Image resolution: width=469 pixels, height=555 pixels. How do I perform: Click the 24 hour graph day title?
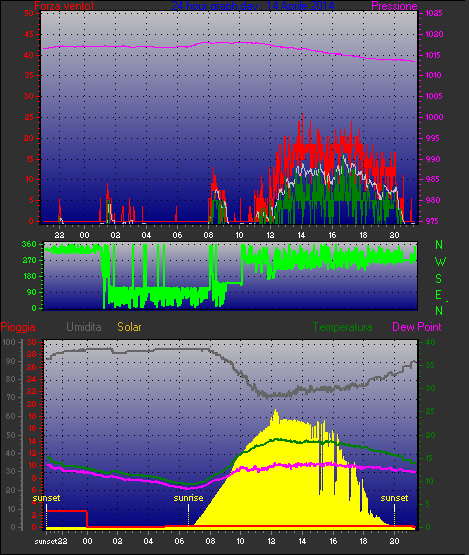click(253, 5)
